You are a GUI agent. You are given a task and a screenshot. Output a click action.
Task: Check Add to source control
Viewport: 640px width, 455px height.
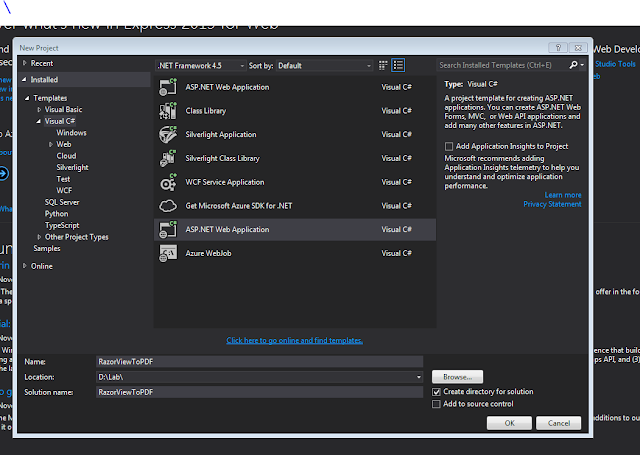436,404
